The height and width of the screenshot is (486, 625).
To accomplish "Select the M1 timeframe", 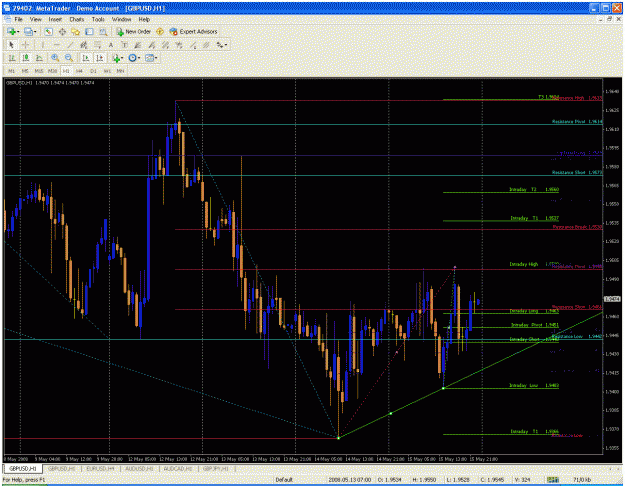I will (x=12, y=71).
